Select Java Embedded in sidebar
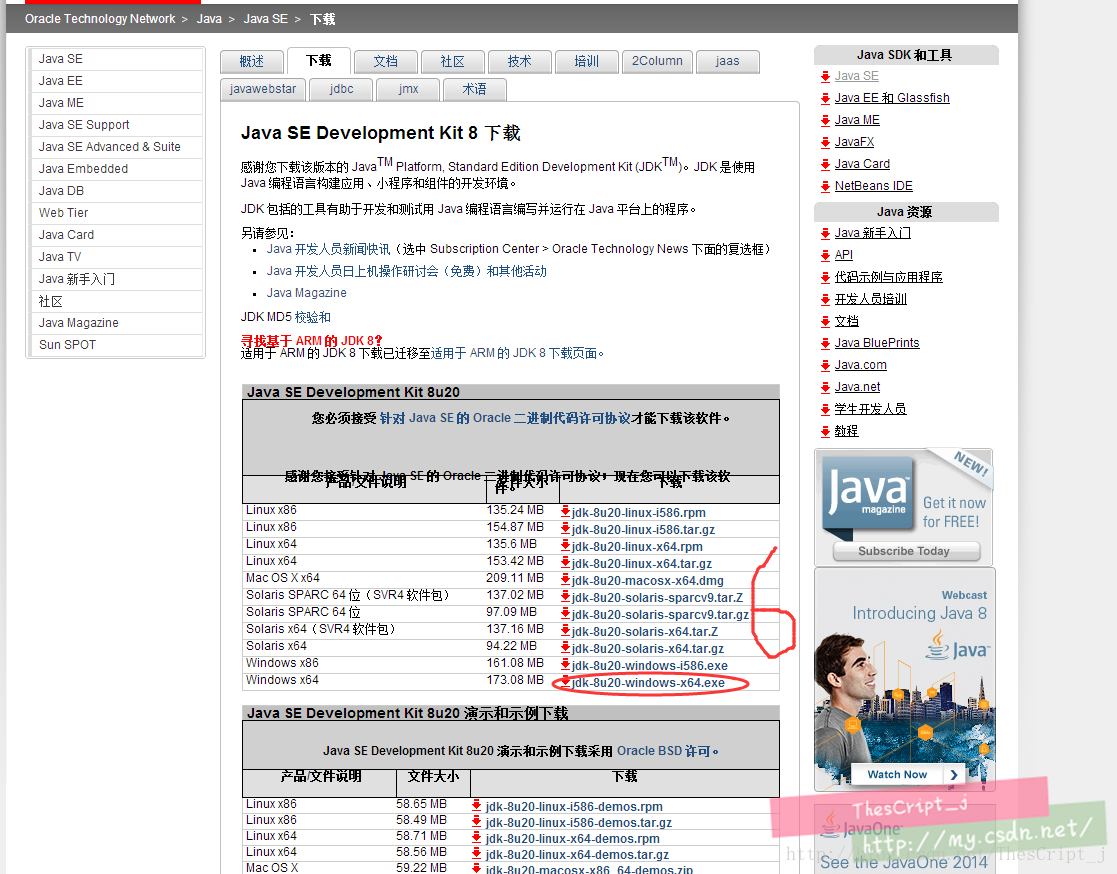Screen dimensions: 1117x874 click(117, 169)
